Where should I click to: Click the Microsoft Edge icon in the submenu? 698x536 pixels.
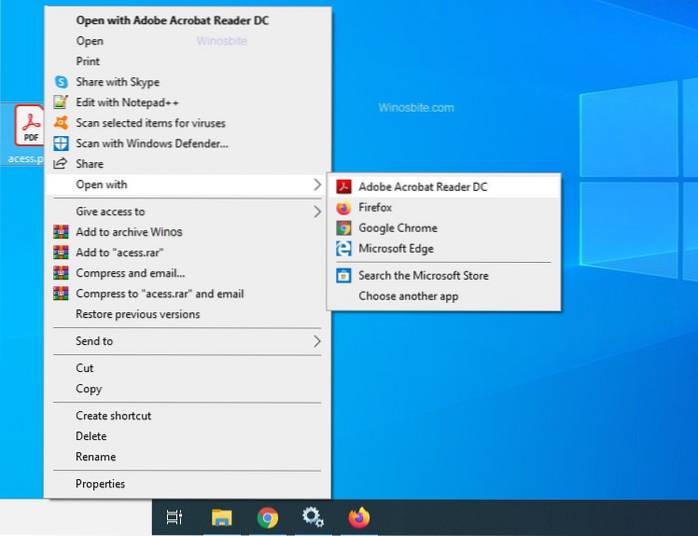pos(343,249)
